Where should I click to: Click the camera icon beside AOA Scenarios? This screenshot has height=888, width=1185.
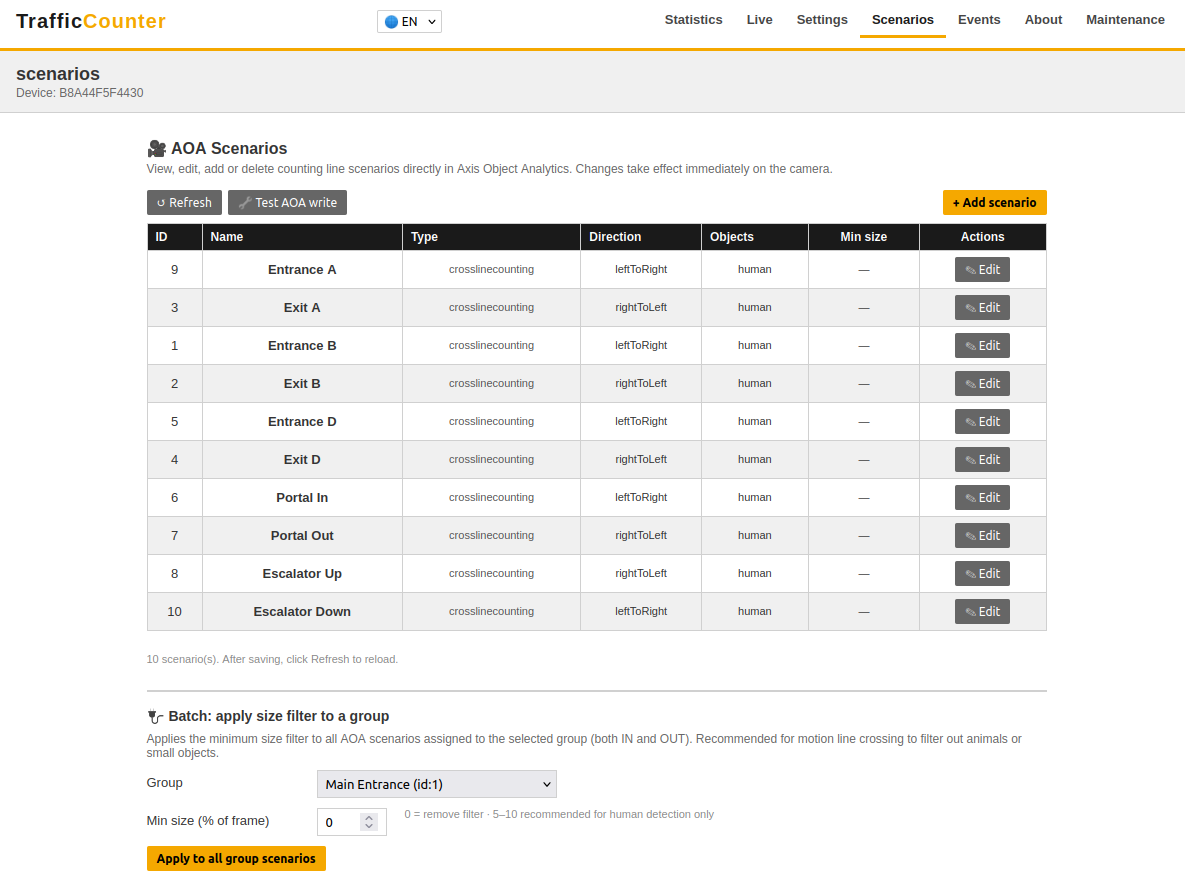[x=156, y=148]
